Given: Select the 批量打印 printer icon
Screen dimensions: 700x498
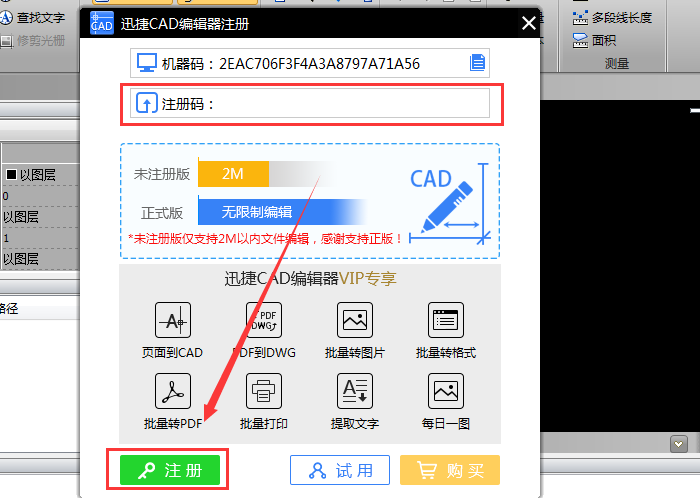Looking at the screenshot, I should pyautogui.click(x=264, y=391).
